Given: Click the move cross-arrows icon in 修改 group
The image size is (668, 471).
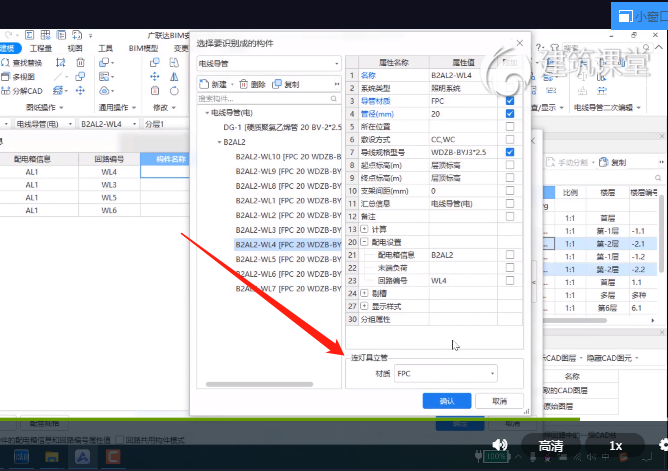Looking at the screenshot, I should (155, 77).
